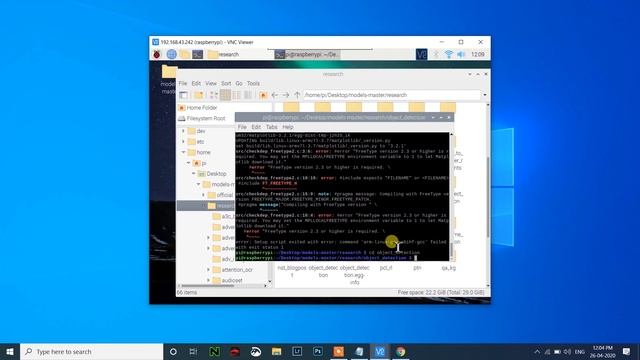Open the Raspberry Pi main menu icon
This screenshot has width=640, height=360.
(x=157, y=54)
